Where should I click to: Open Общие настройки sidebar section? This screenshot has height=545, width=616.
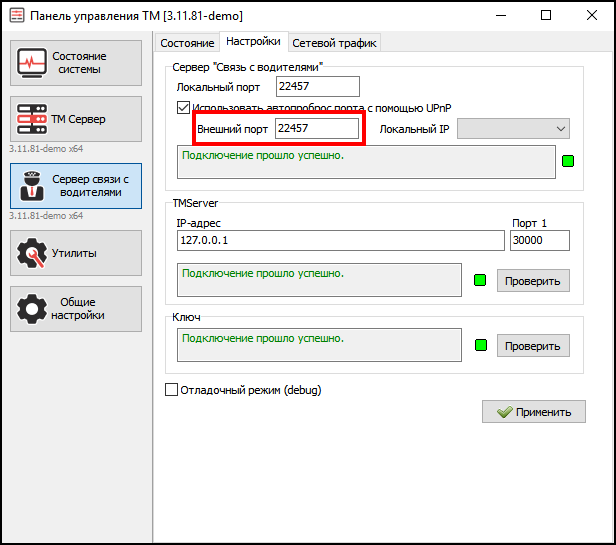[76, 309]
